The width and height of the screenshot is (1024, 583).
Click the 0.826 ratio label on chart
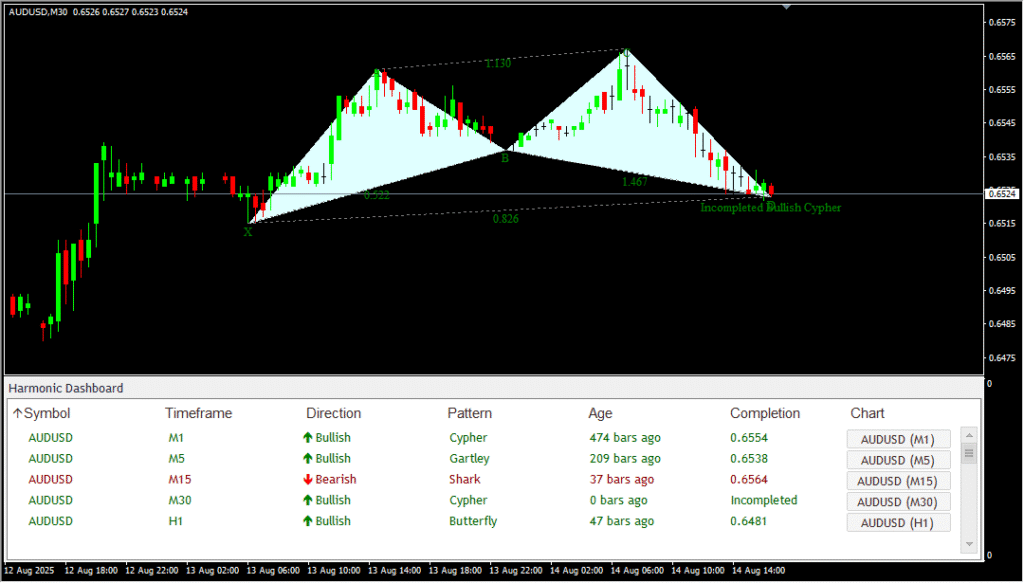506,219
